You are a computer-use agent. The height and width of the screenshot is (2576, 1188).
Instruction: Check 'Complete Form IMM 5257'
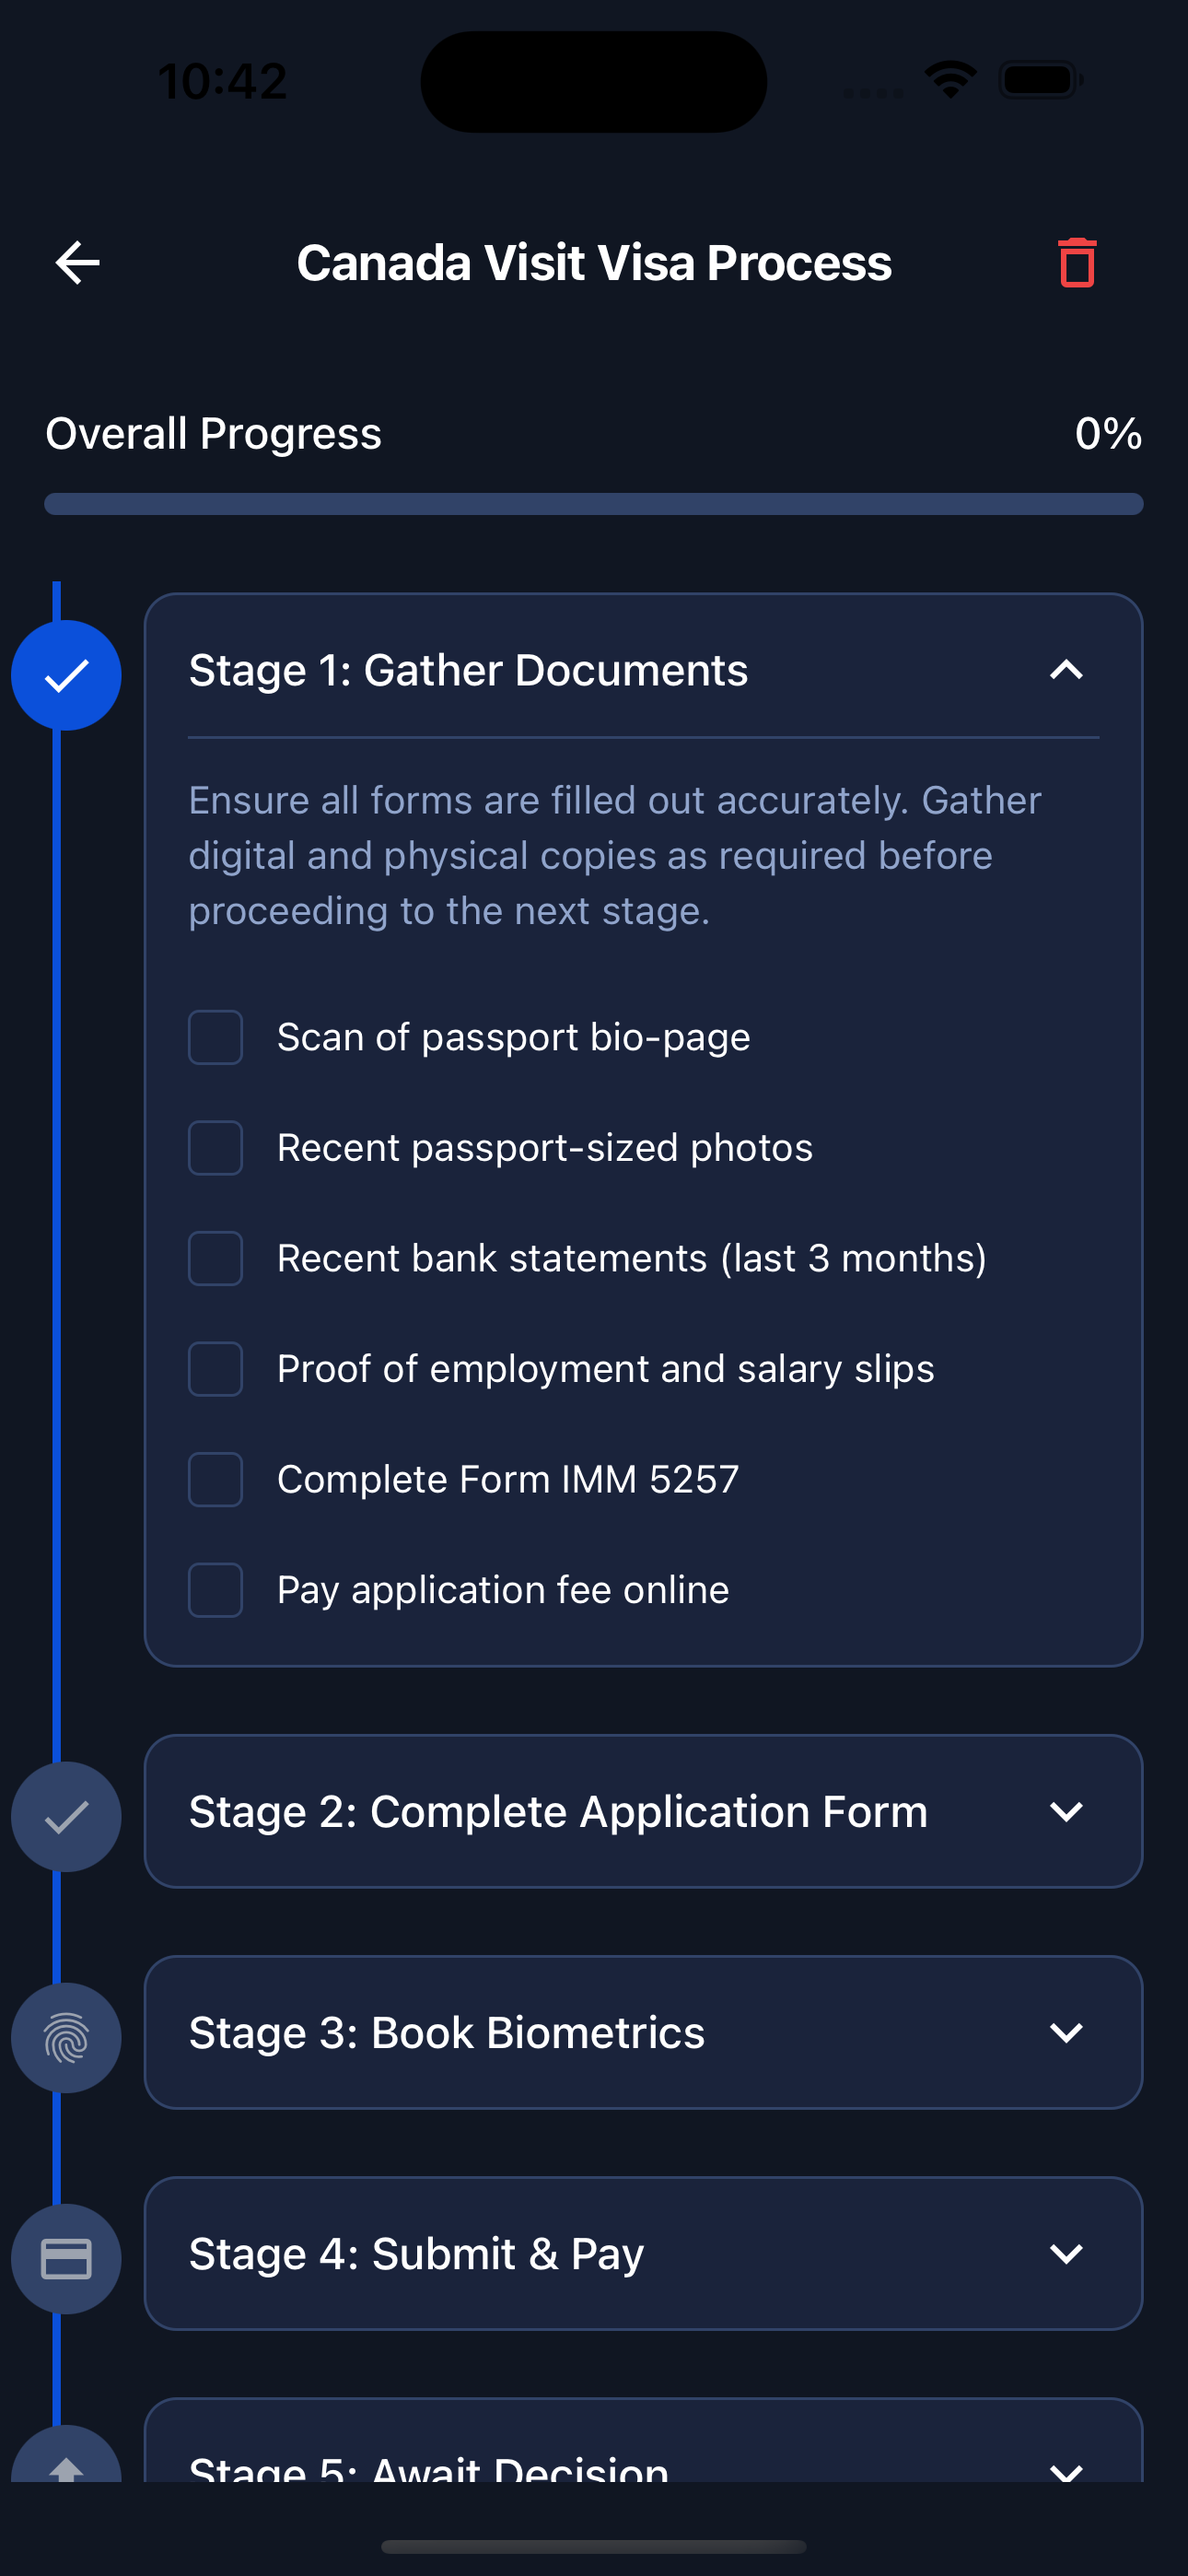(216, 1479)
